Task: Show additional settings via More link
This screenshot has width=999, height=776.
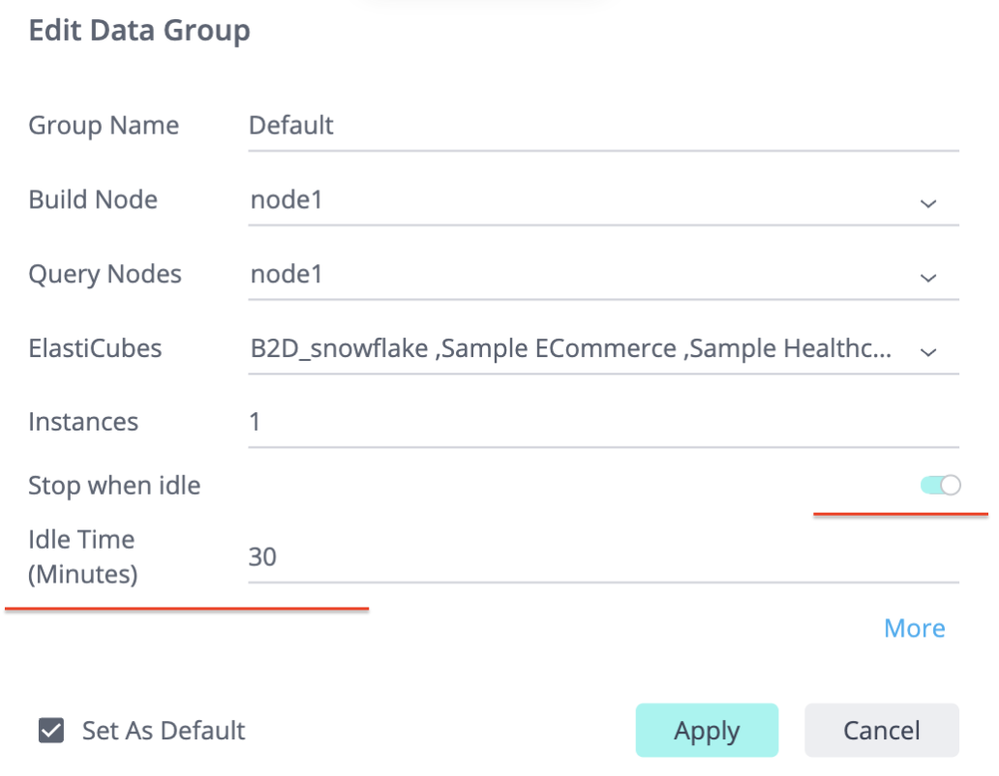Action: (x=914, y=628)
